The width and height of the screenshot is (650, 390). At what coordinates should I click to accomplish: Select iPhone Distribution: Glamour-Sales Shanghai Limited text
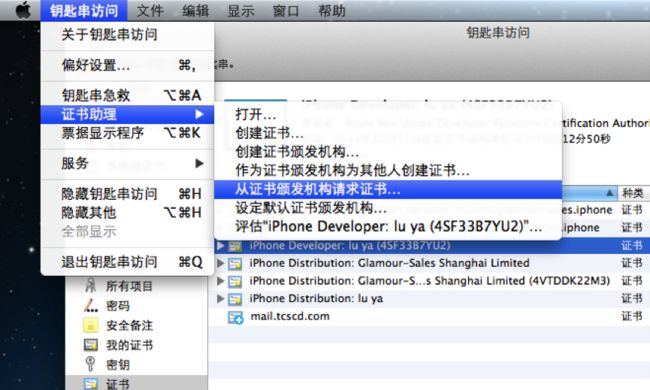(389, 263)
